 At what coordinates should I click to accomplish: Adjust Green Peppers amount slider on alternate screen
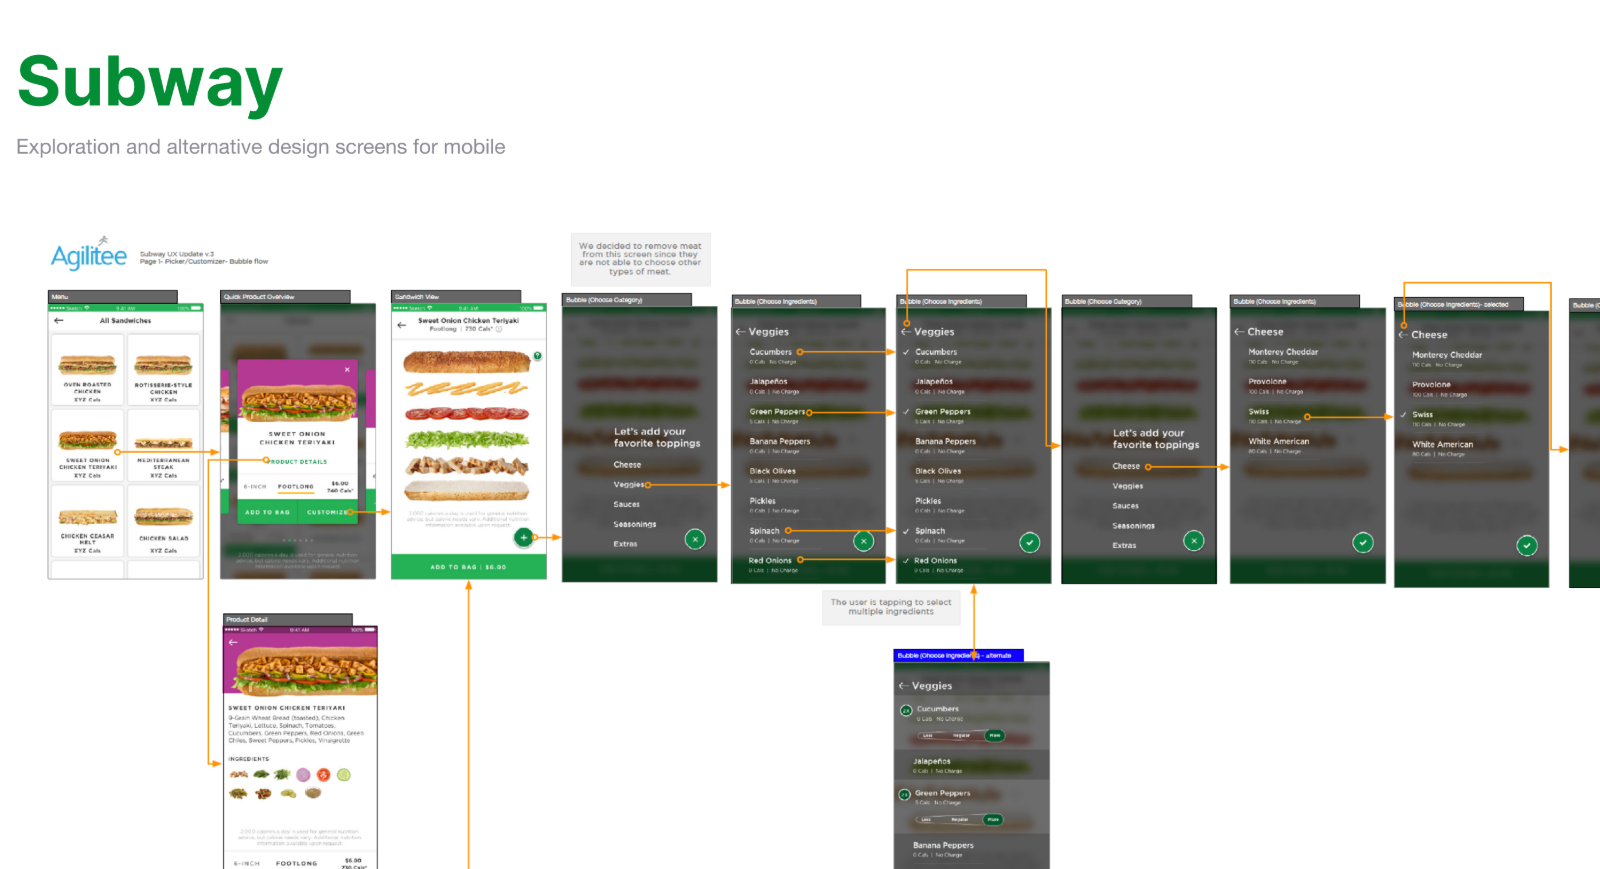click(x=960, y=819)
